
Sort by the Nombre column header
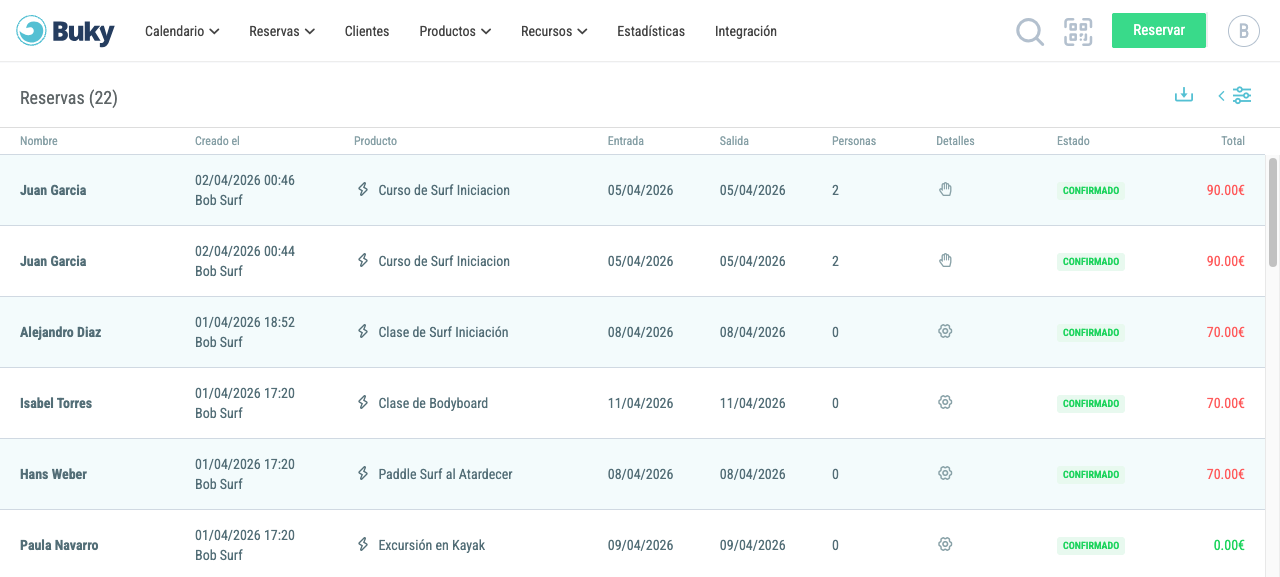tap(39, 141)
